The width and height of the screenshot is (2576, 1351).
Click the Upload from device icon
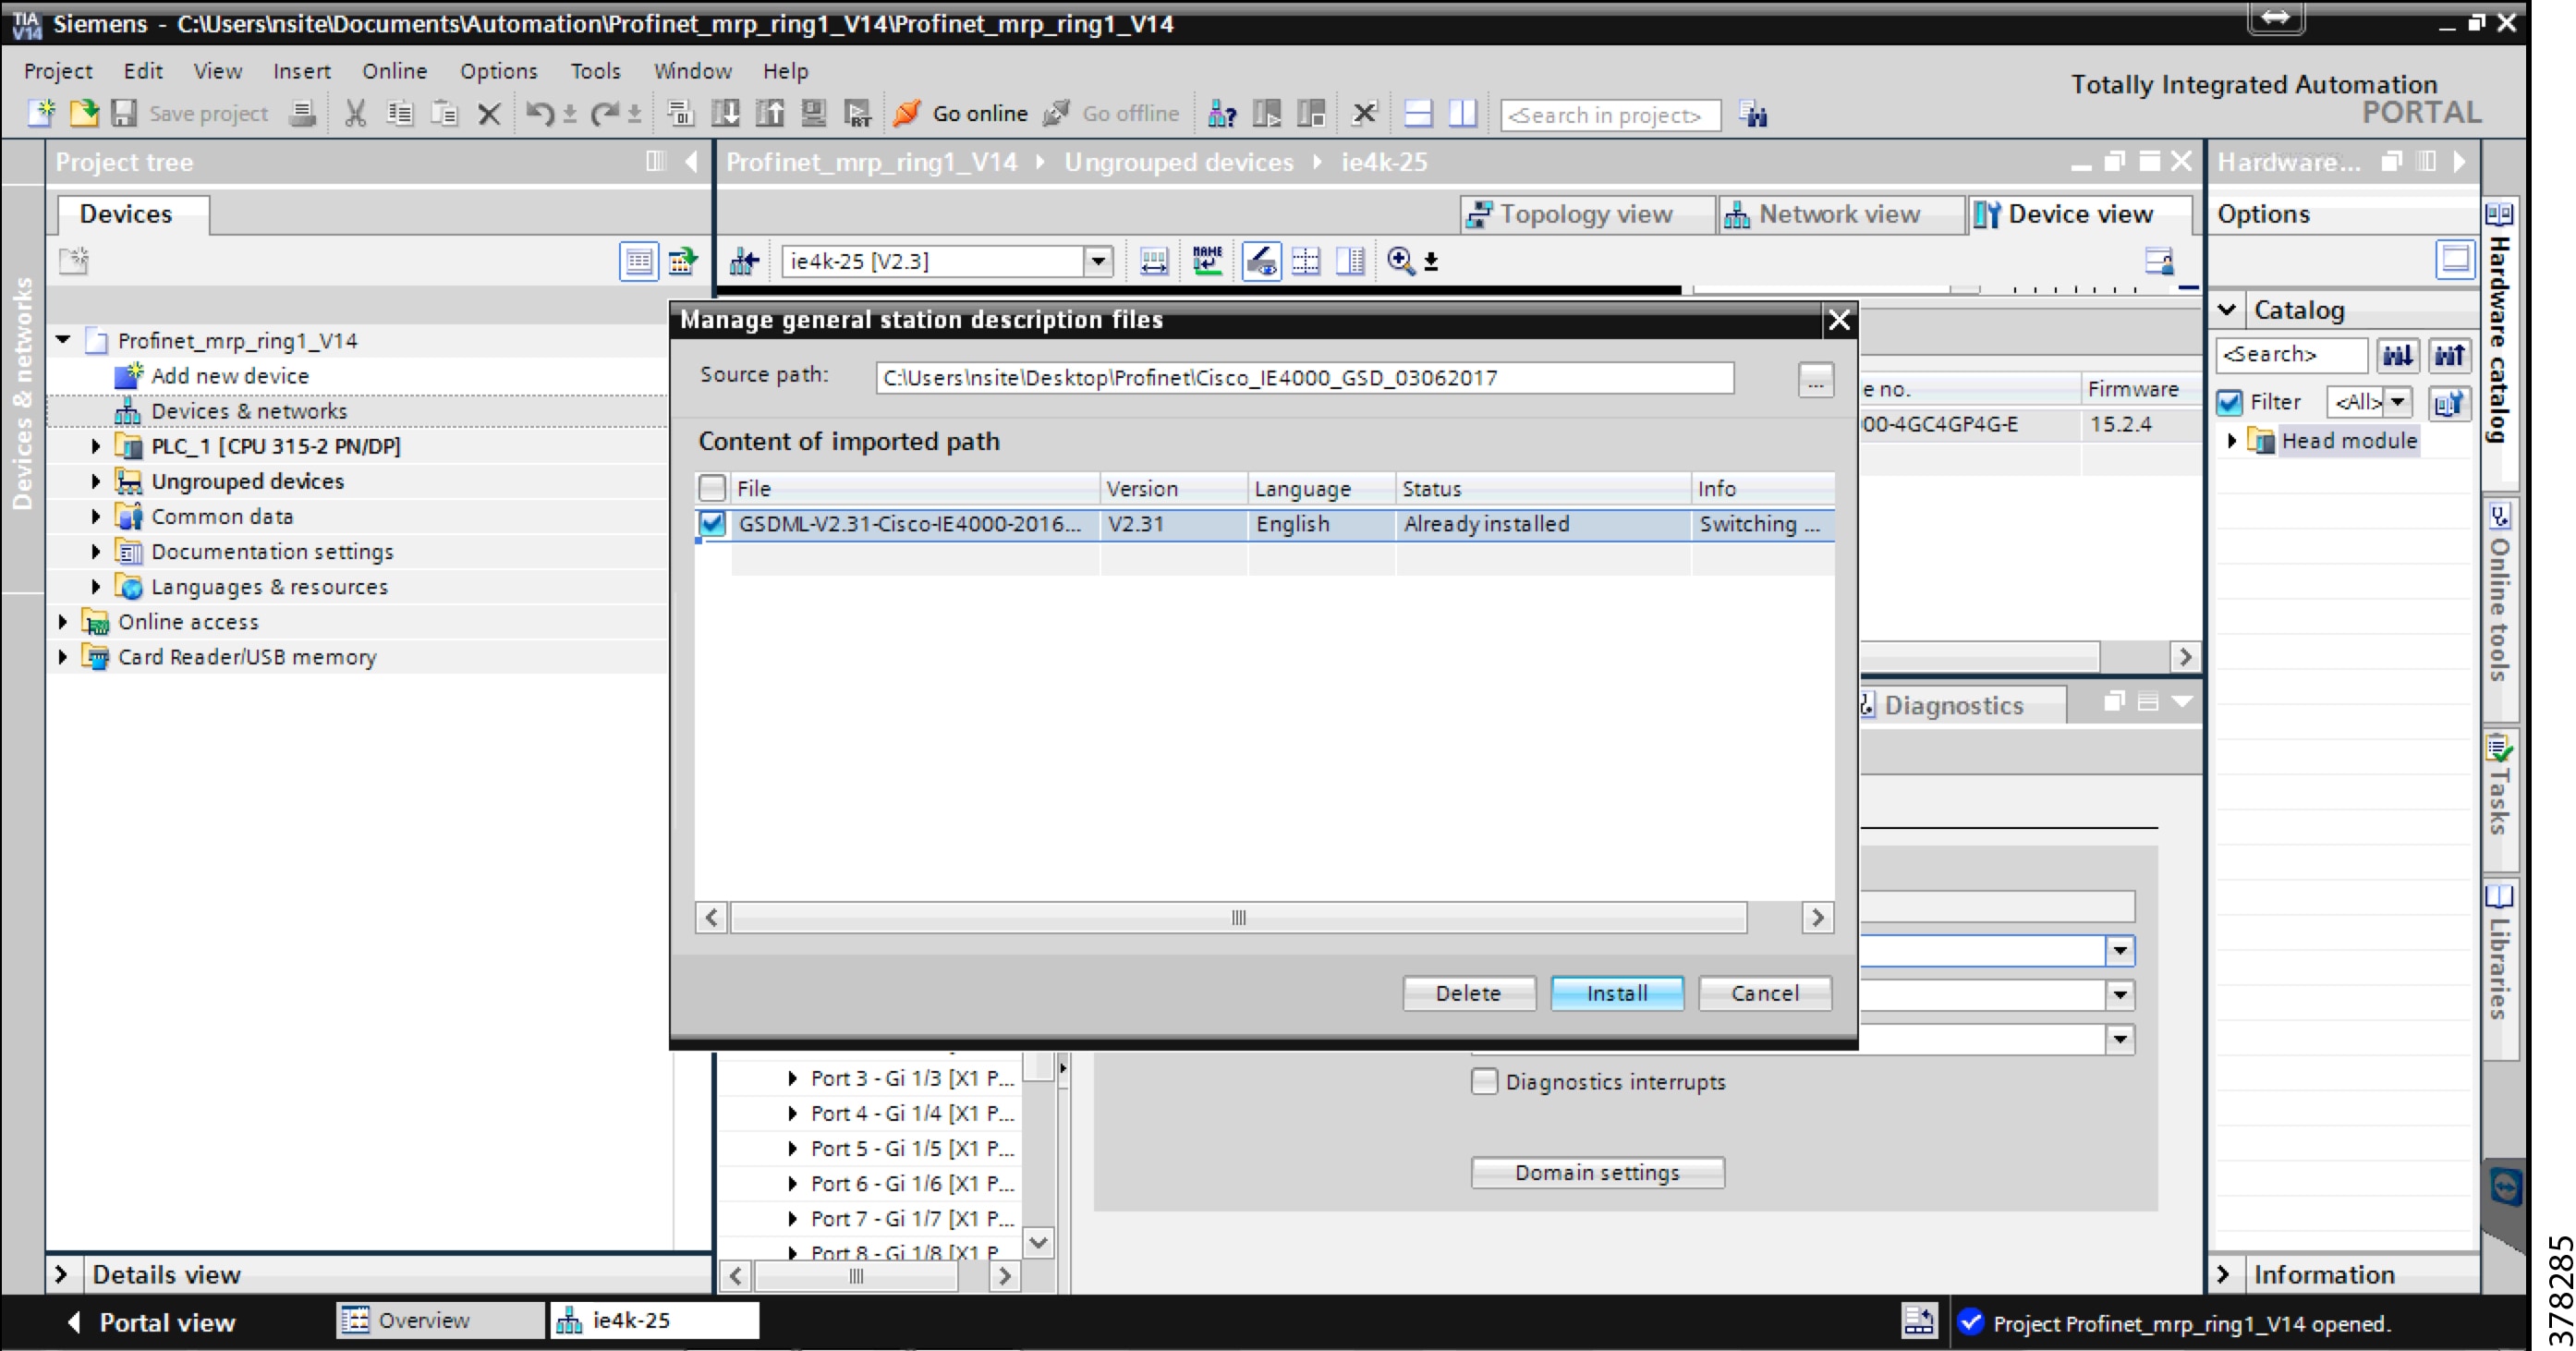pyautogui.click(x=770, y=114)
